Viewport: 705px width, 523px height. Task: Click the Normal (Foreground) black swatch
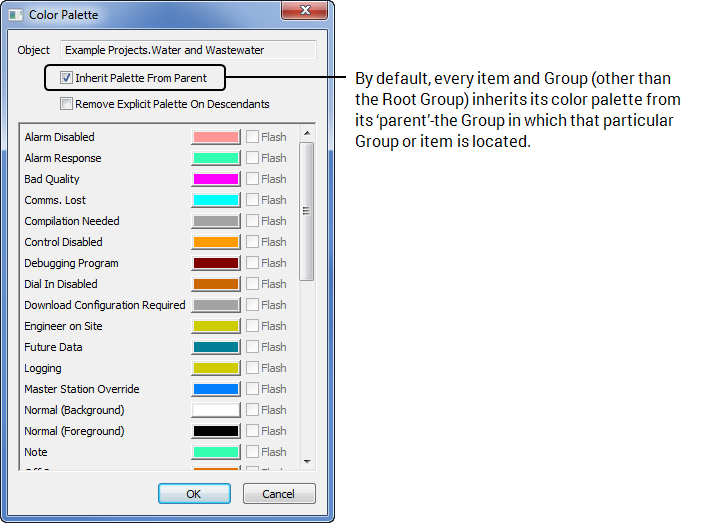[215, 431]
